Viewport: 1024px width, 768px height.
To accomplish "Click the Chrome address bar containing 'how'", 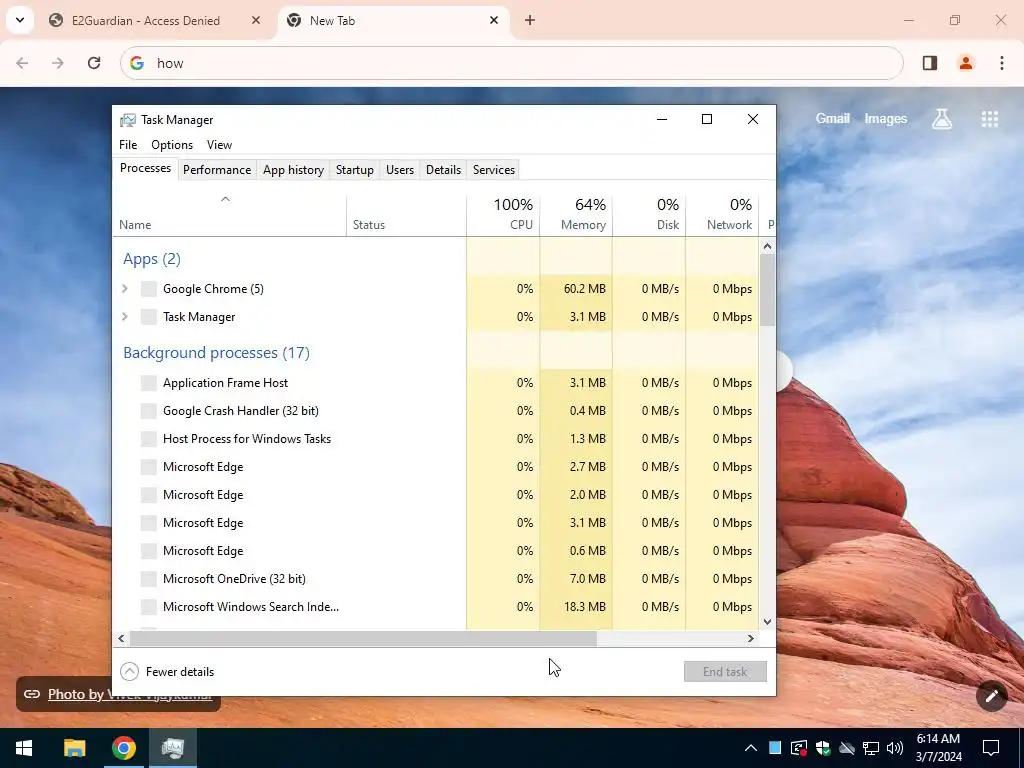I will (x=511, y=63).
